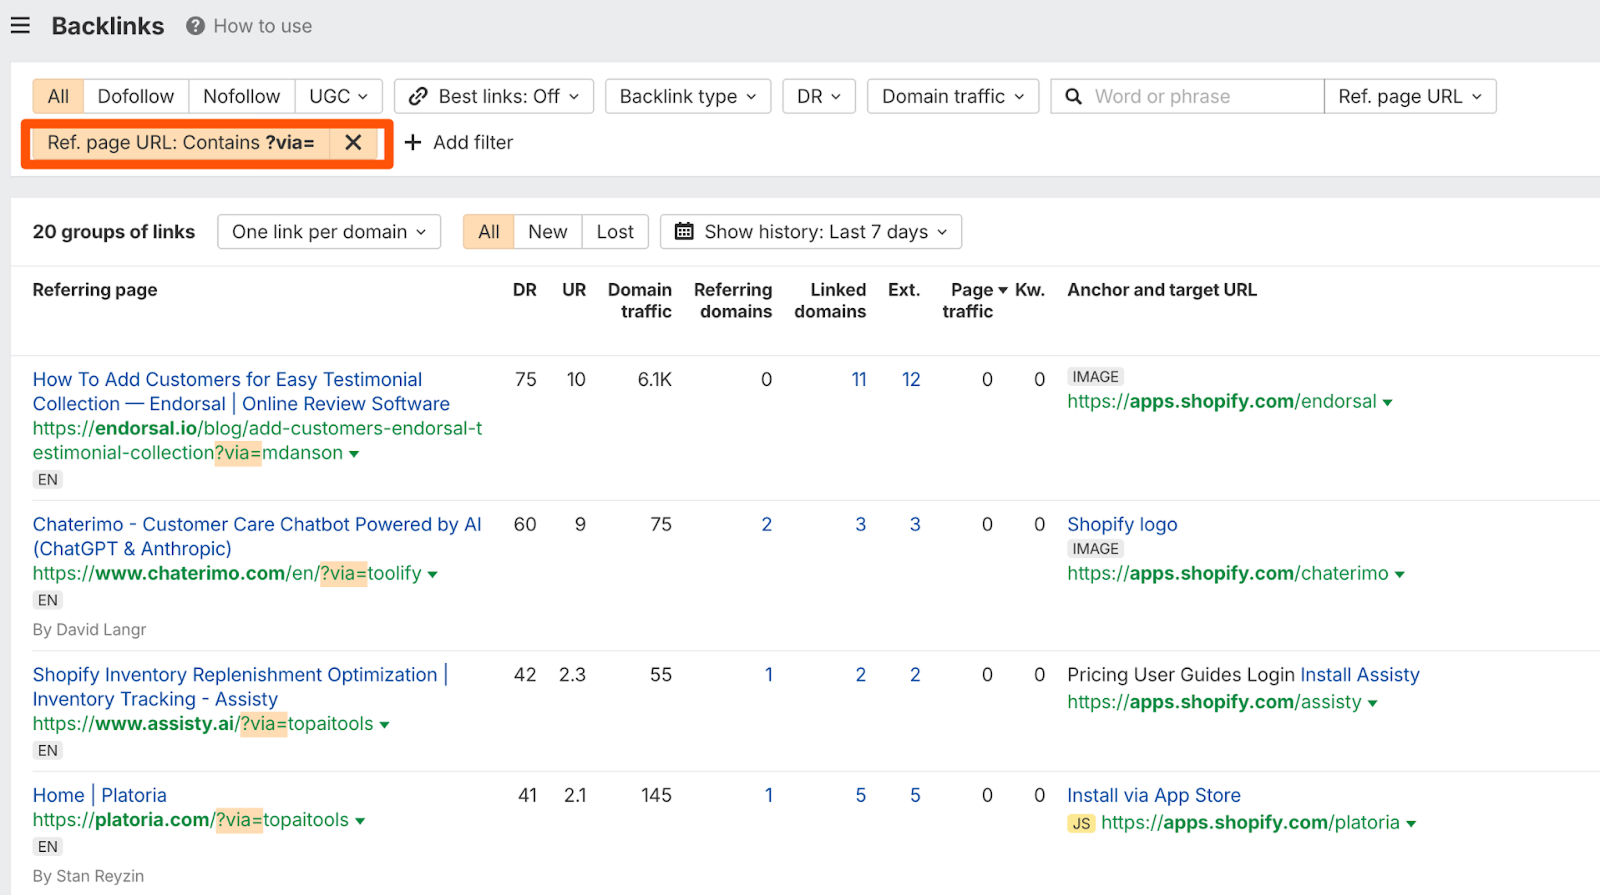
Task: Open the Install via App Store anchor link
Action: pyautogui.click(x=1153, y=795)
